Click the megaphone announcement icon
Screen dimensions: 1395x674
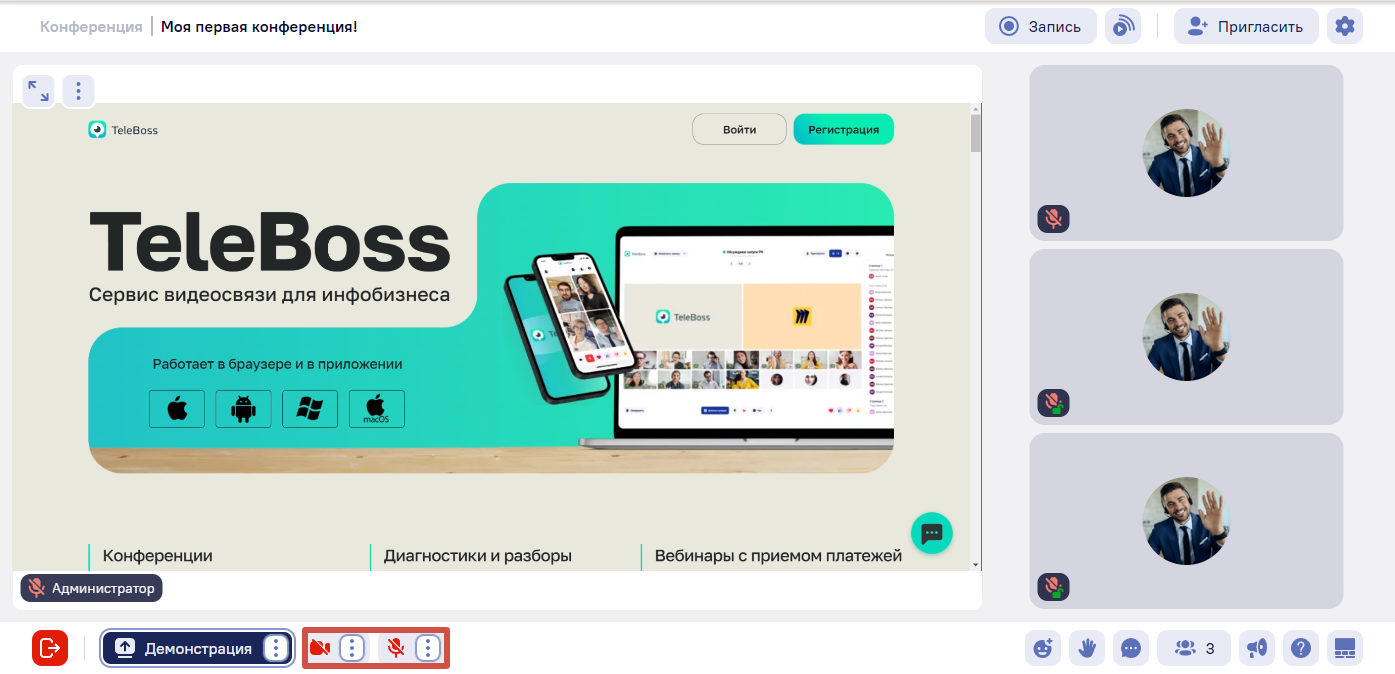[x=1257, y=648]
